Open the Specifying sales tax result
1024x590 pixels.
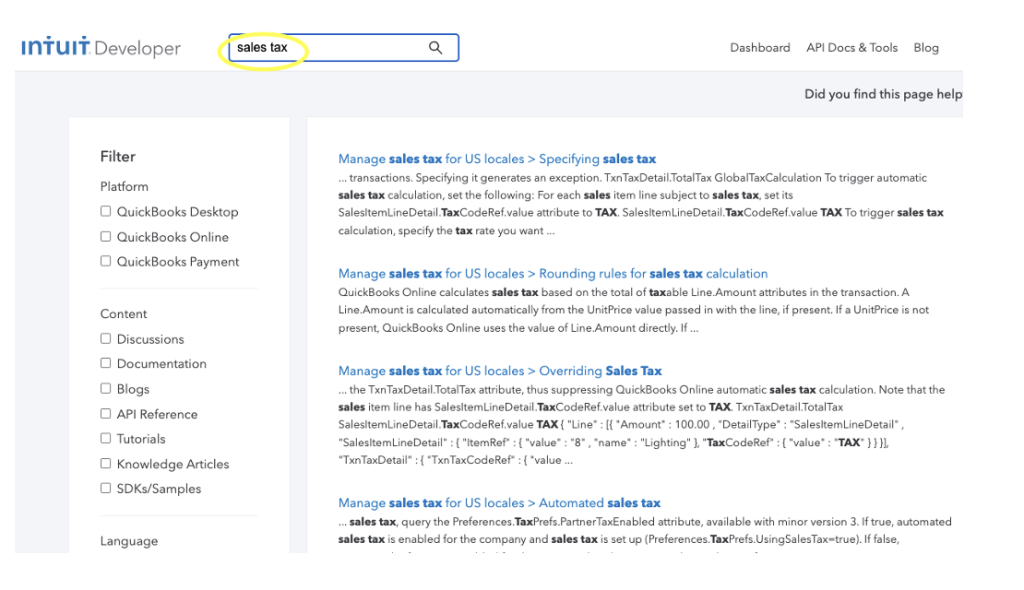coord(497,159)
